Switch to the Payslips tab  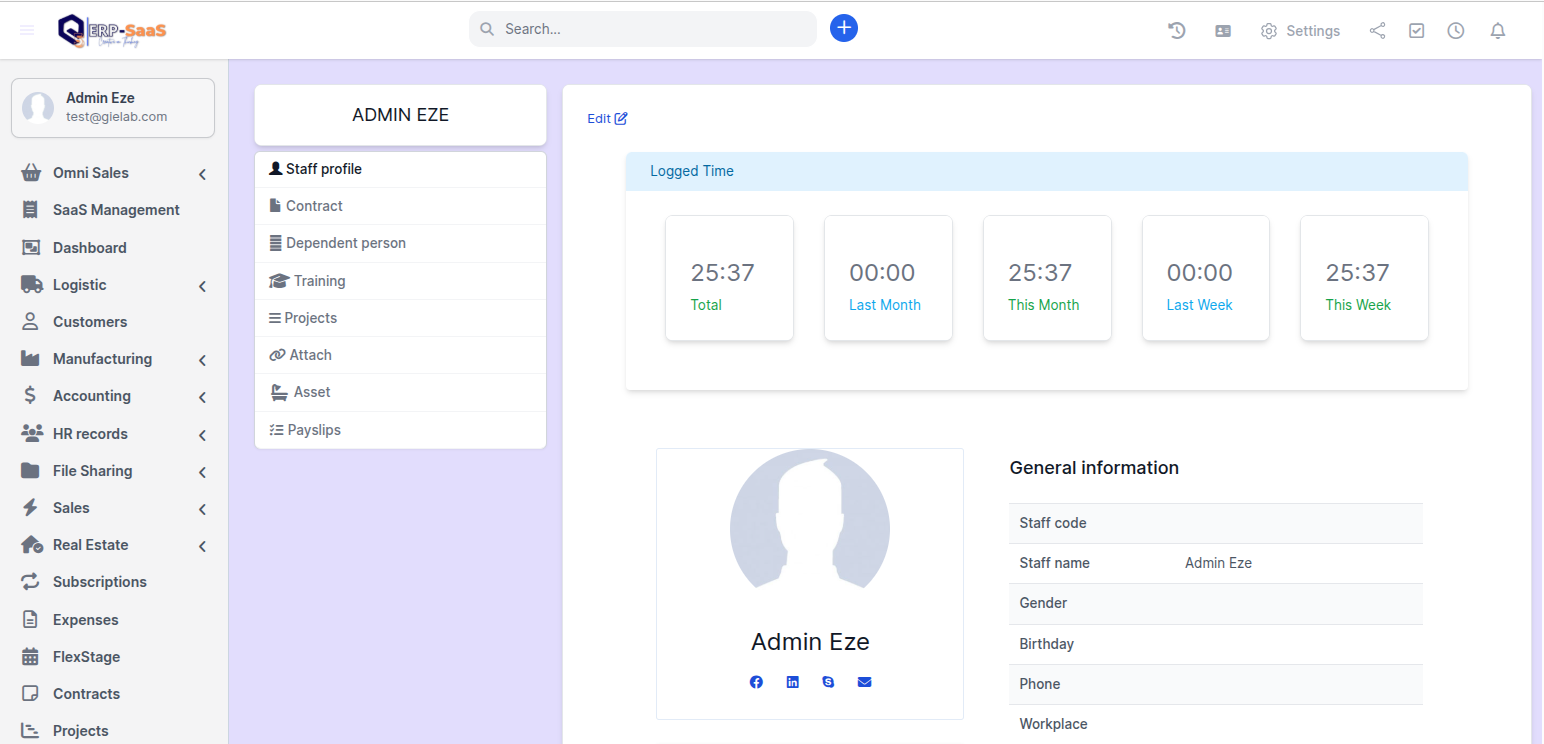click(x=314, y=430)
